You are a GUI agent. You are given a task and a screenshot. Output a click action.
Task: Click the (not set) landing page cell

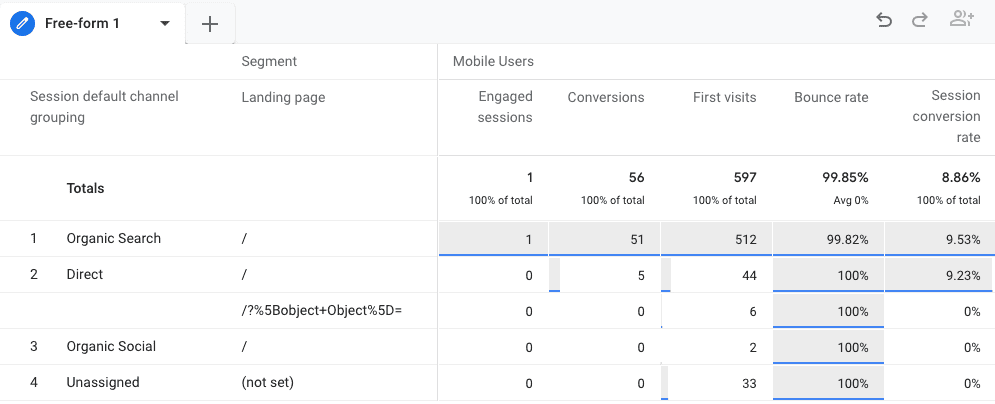pyautogui.click(x=267, y=382)
